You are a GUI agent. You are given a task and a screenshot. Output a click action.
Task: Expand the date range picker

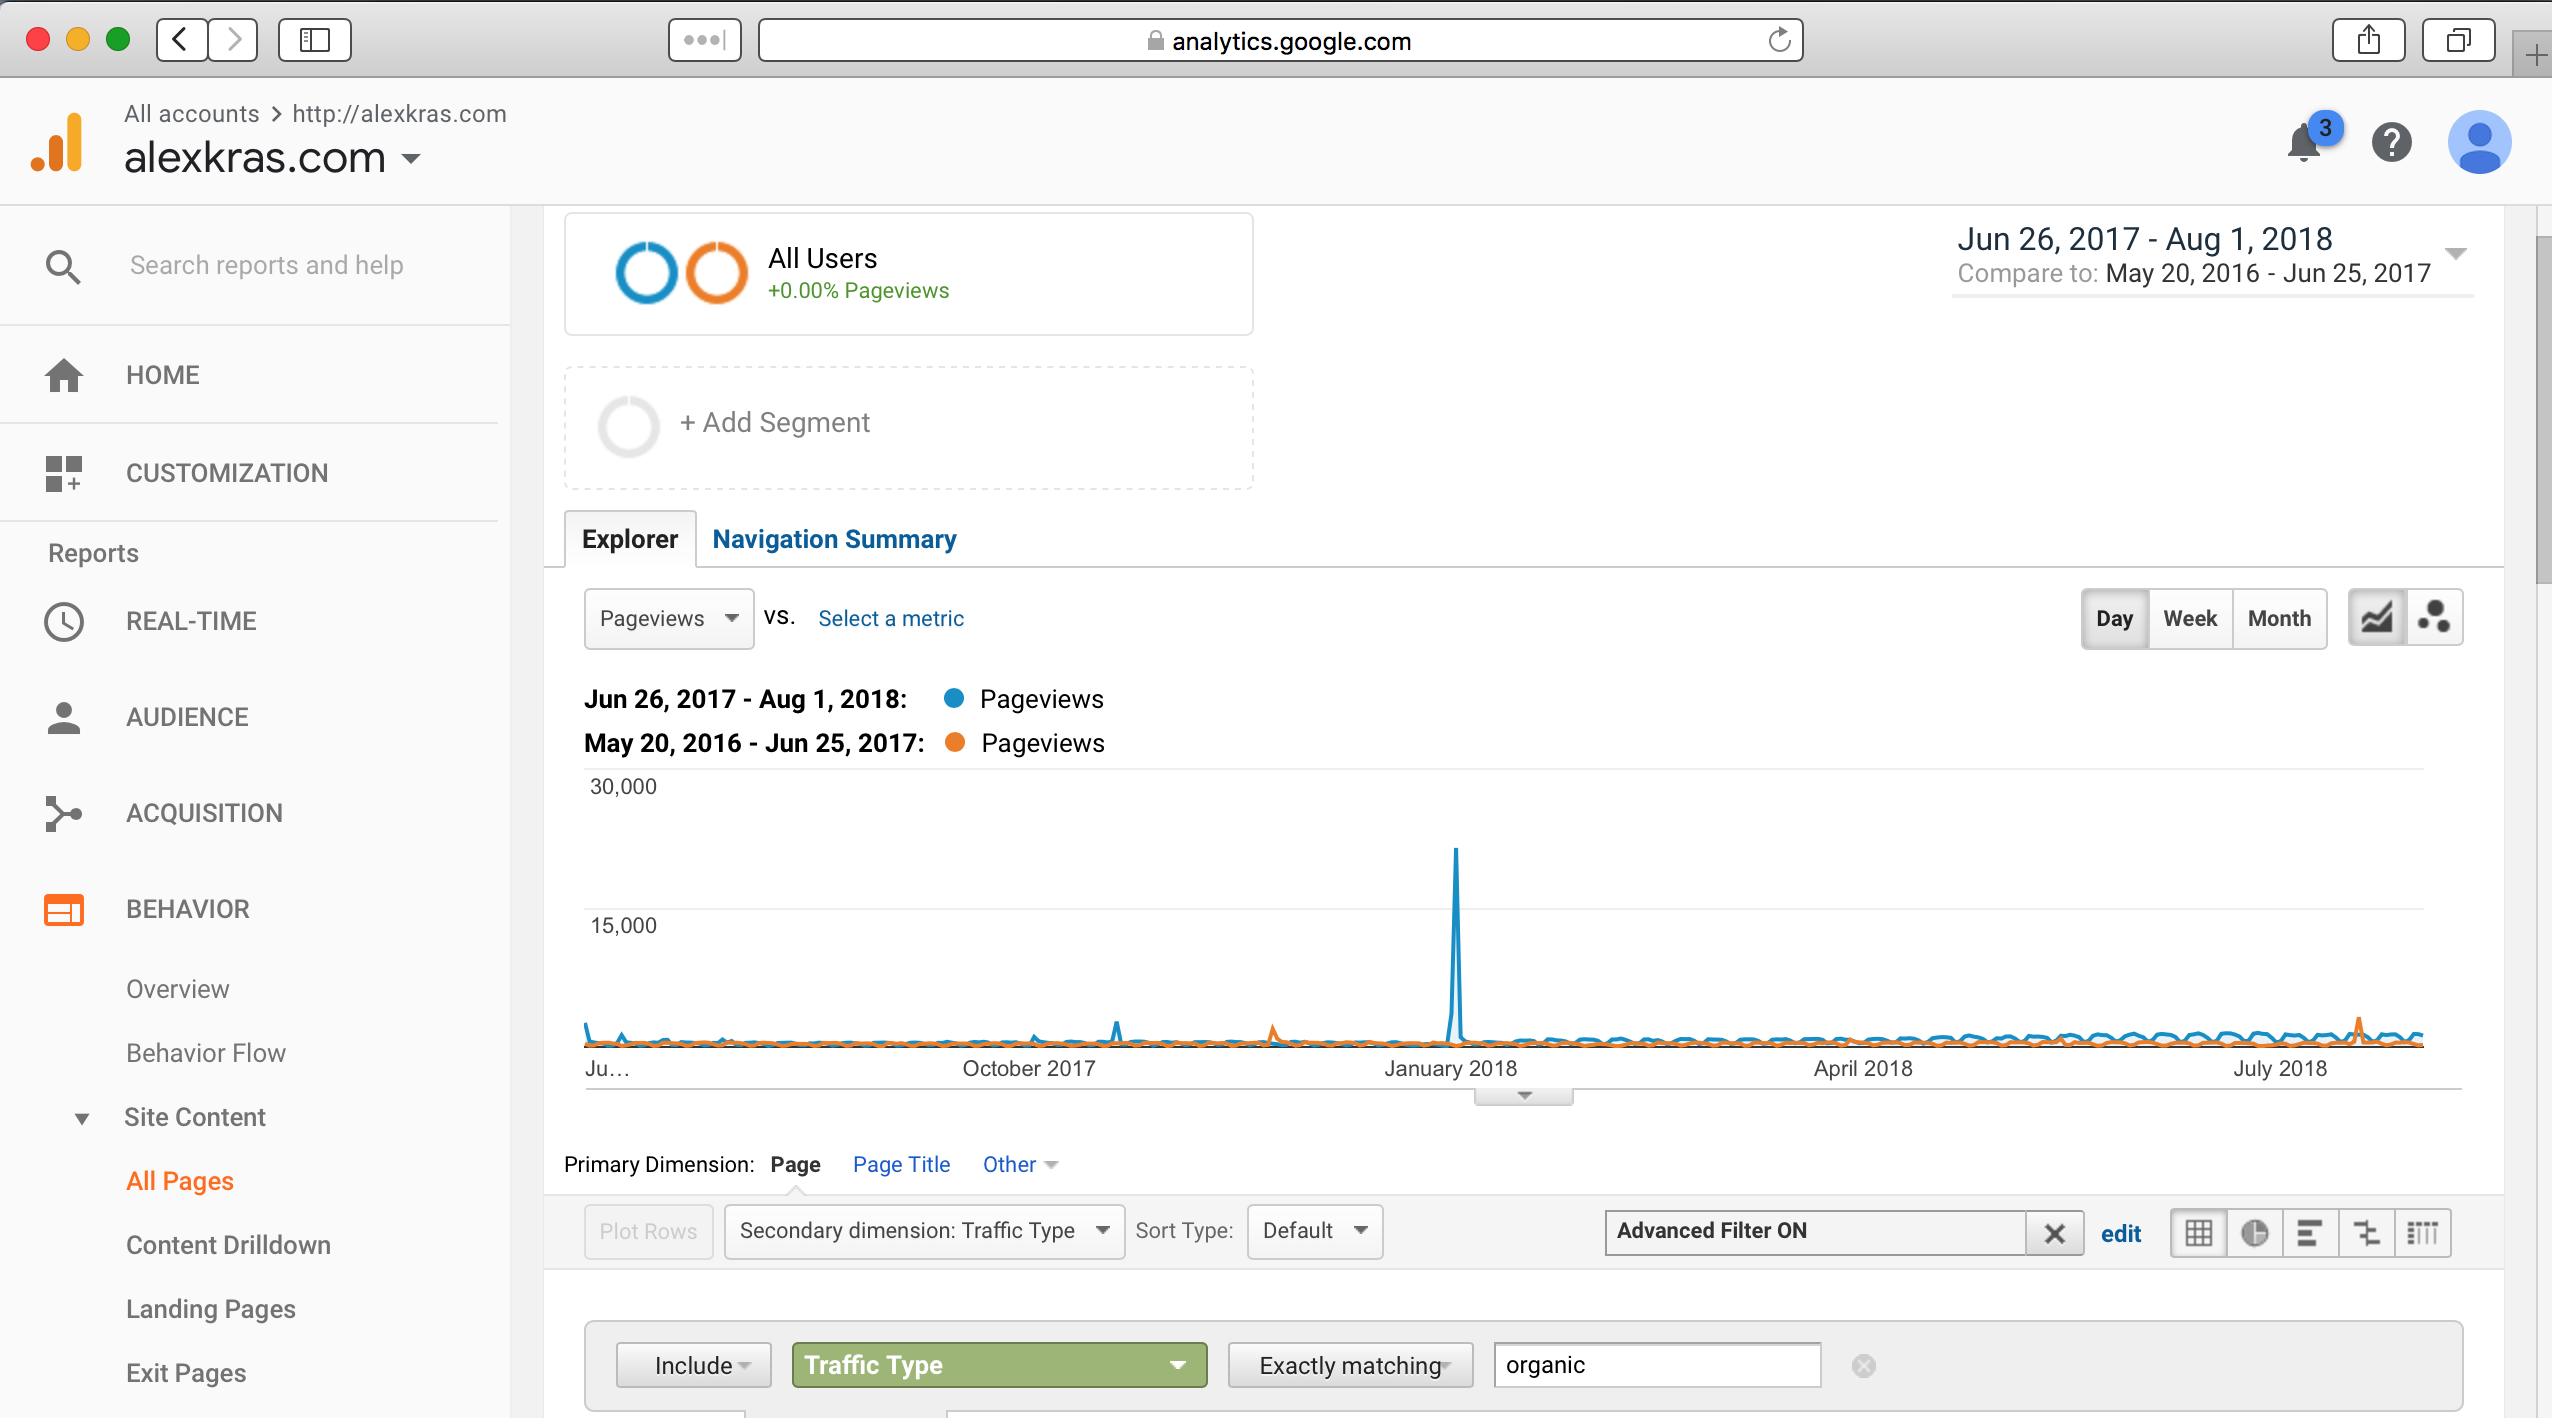(x=2455, y=252)
